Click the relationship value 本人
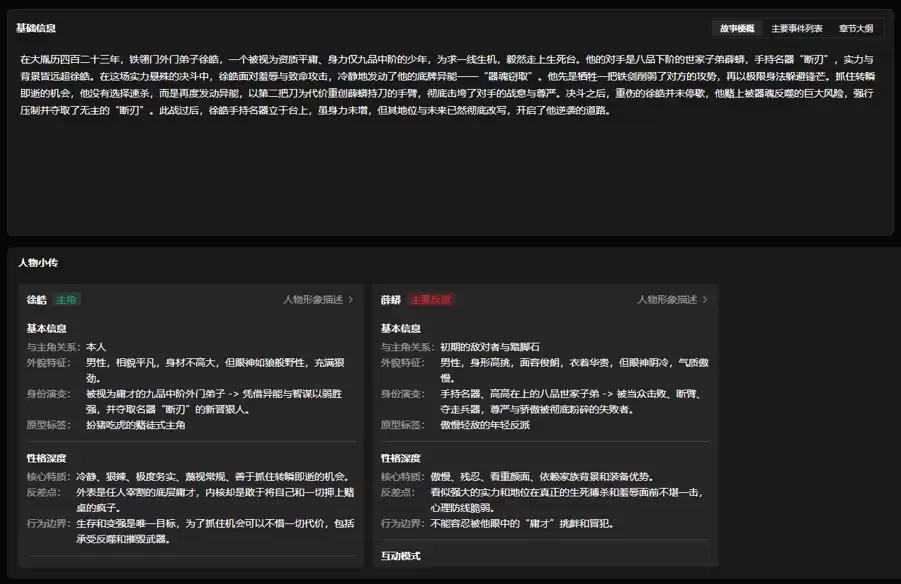 click(x=96, y=347)
